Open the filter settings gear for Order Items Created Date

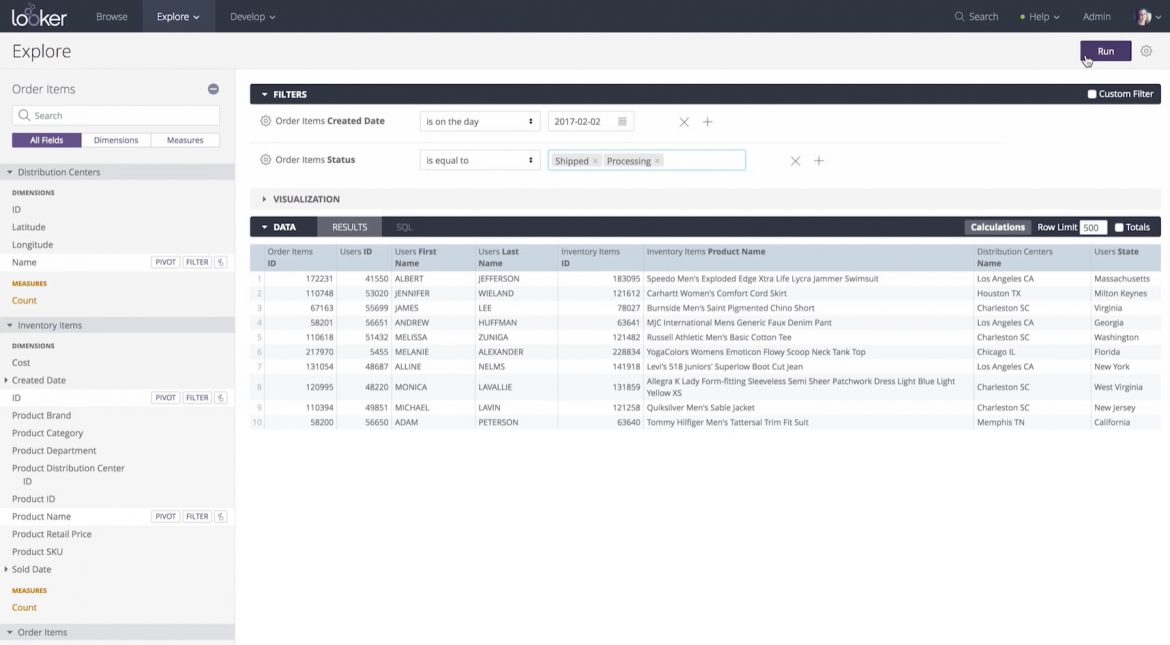coord(265,120)
